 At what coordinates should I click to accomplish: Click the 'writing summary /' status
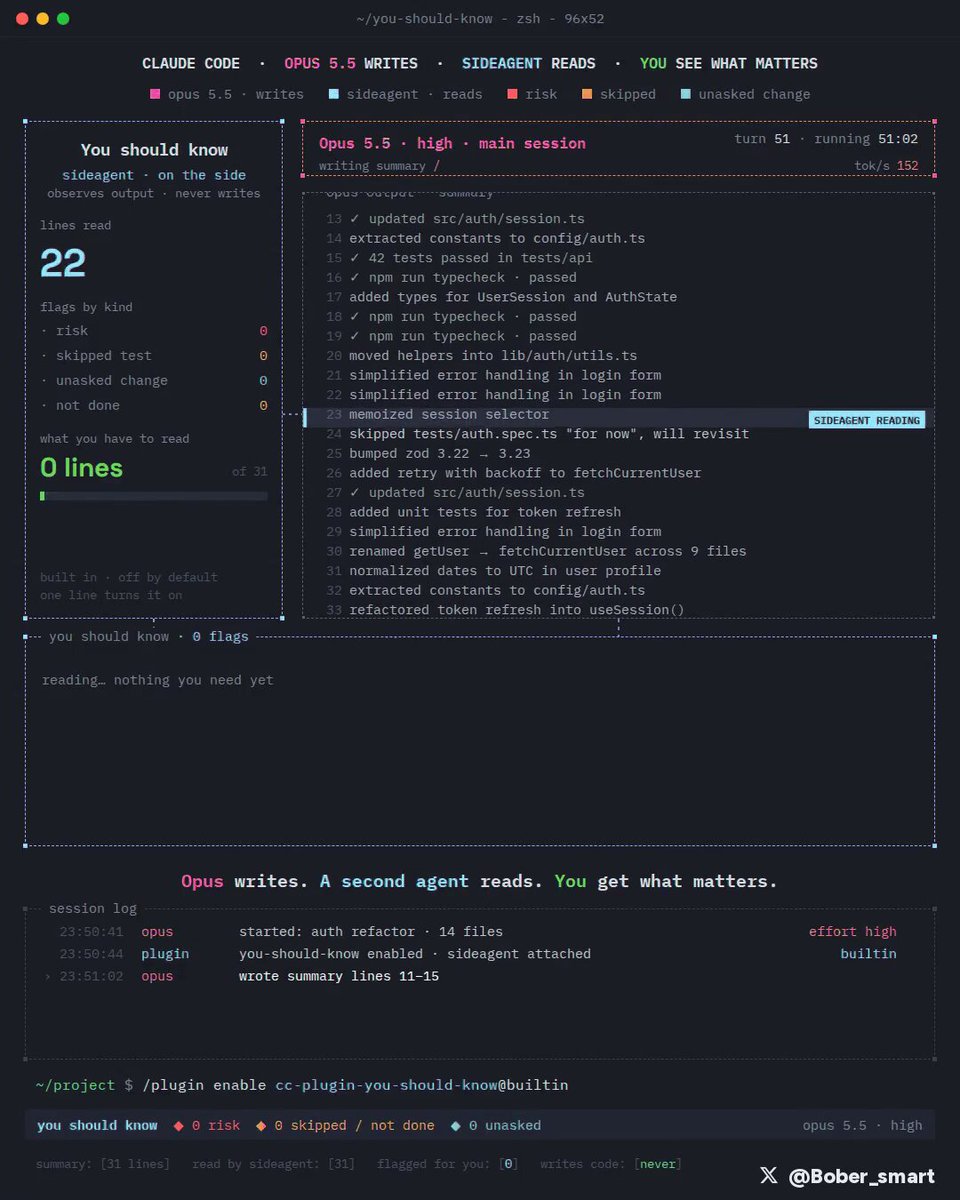pos(379,166)
